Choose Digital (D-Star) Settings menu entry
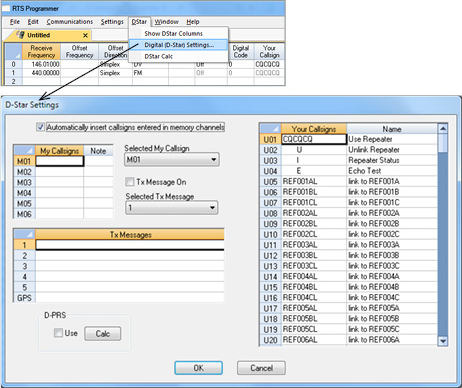The image size is (462, 388). (179, 45)
